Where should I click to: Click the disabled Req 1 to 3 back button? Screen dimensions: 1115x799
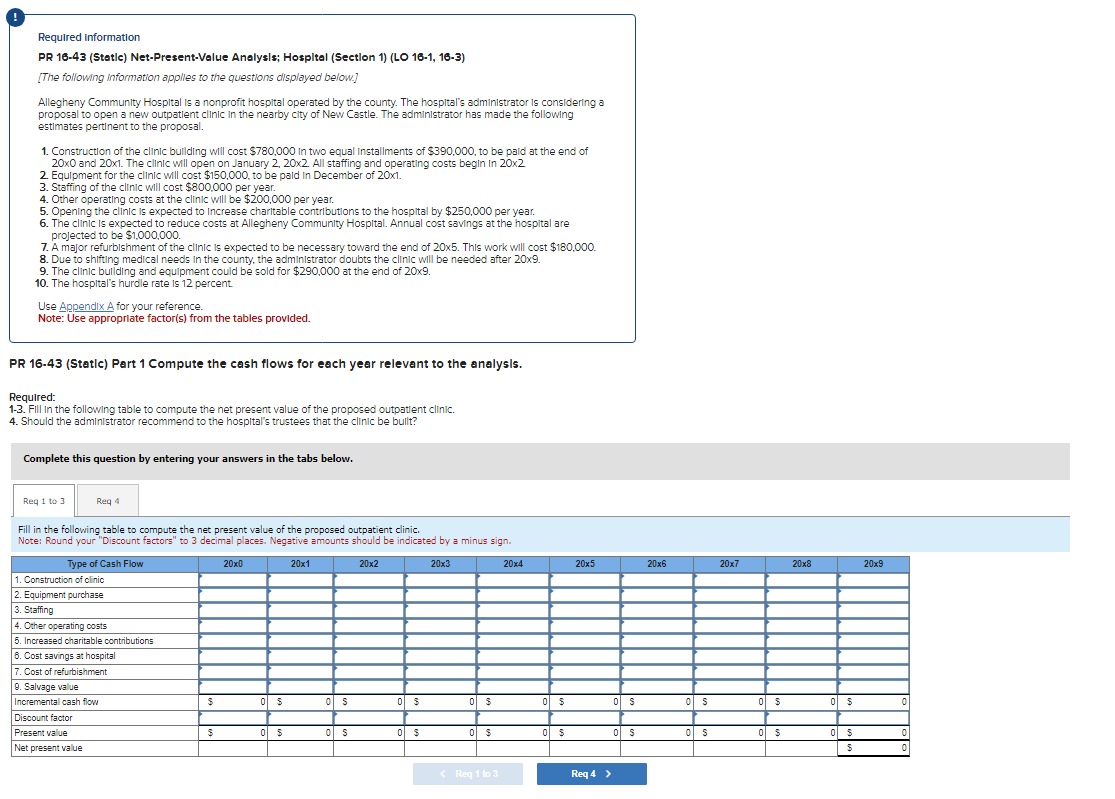click(467, 773)
